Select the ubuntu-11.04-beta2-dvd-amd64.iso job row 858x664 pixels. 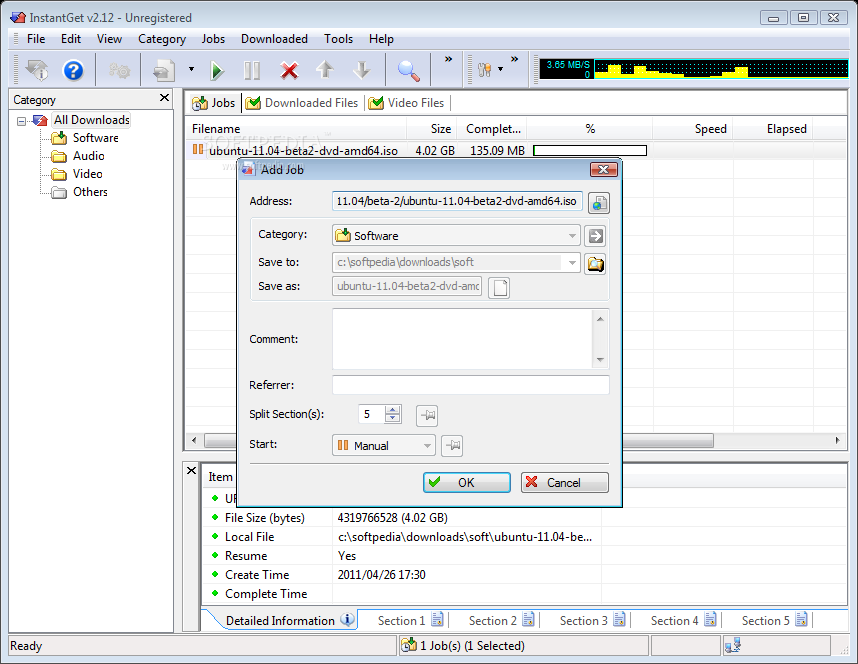point(516,151)
